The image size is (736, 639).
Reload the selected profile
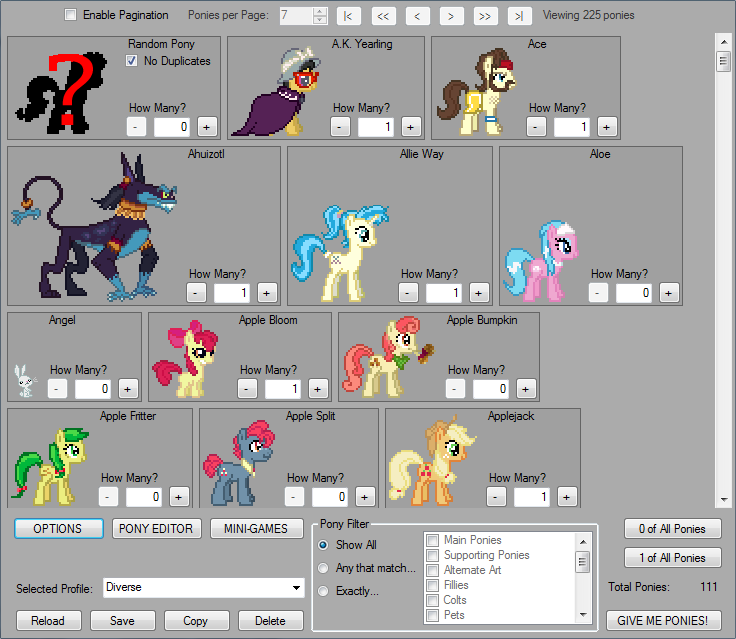coord(48,621)
